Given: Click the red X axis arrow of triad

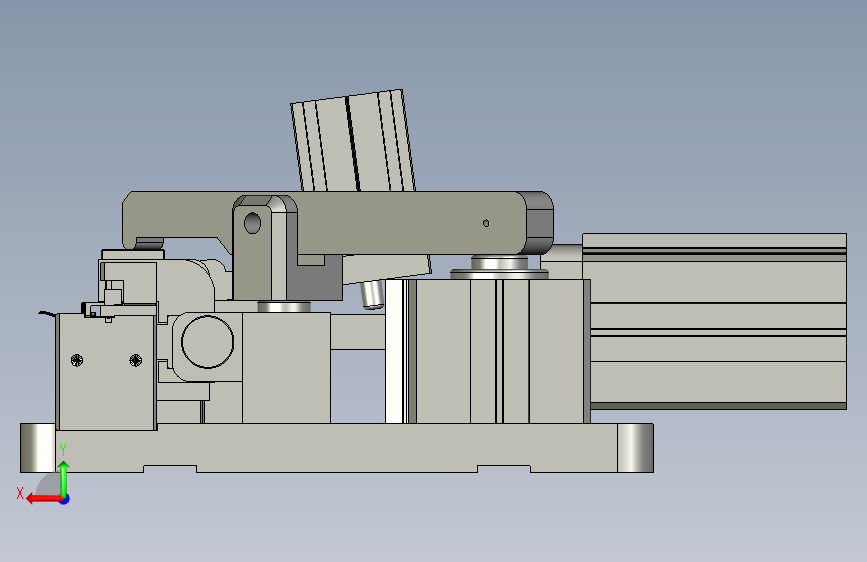Looking at the screenshot, I should tap(43, 499).
